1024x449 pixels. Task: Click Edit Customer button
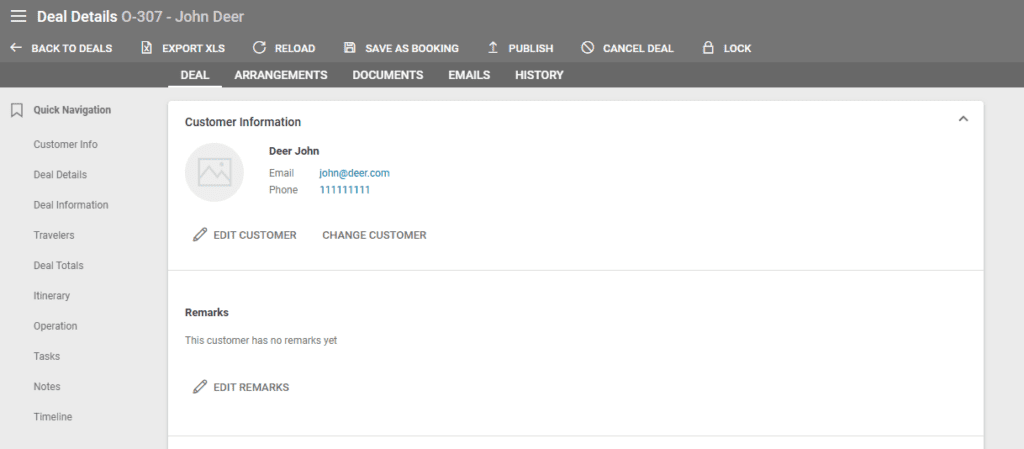(x=245, y=235)
